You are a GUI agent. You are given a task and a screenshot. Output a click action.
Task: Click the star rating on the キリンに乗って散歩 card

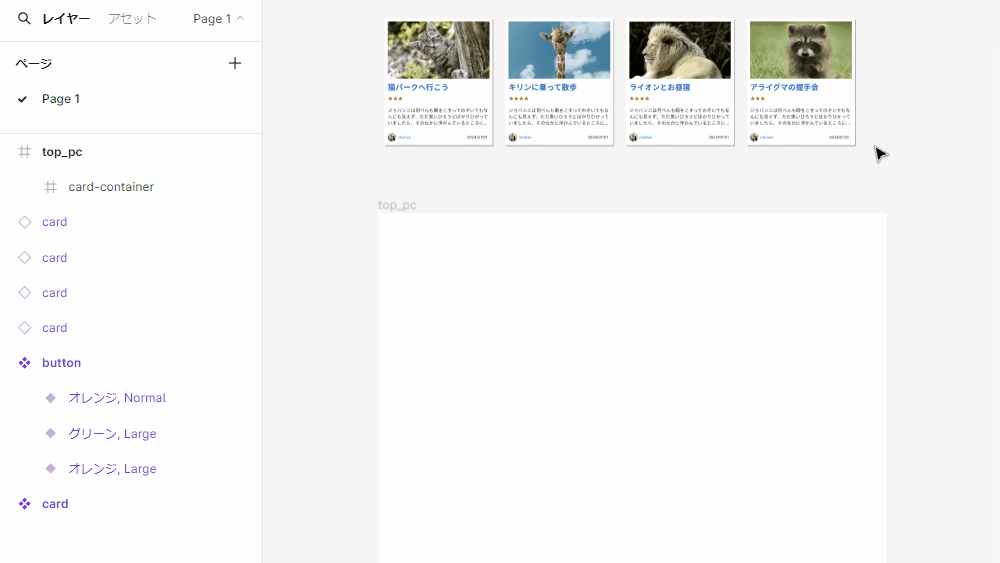pyautogui.click(x=518, y=99)
